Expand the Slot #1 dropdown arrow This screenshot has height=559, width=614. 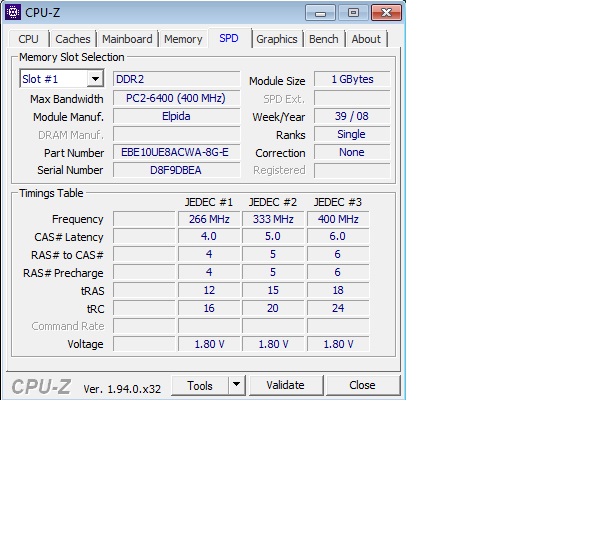pyautogui.click(x=95, y=79)
